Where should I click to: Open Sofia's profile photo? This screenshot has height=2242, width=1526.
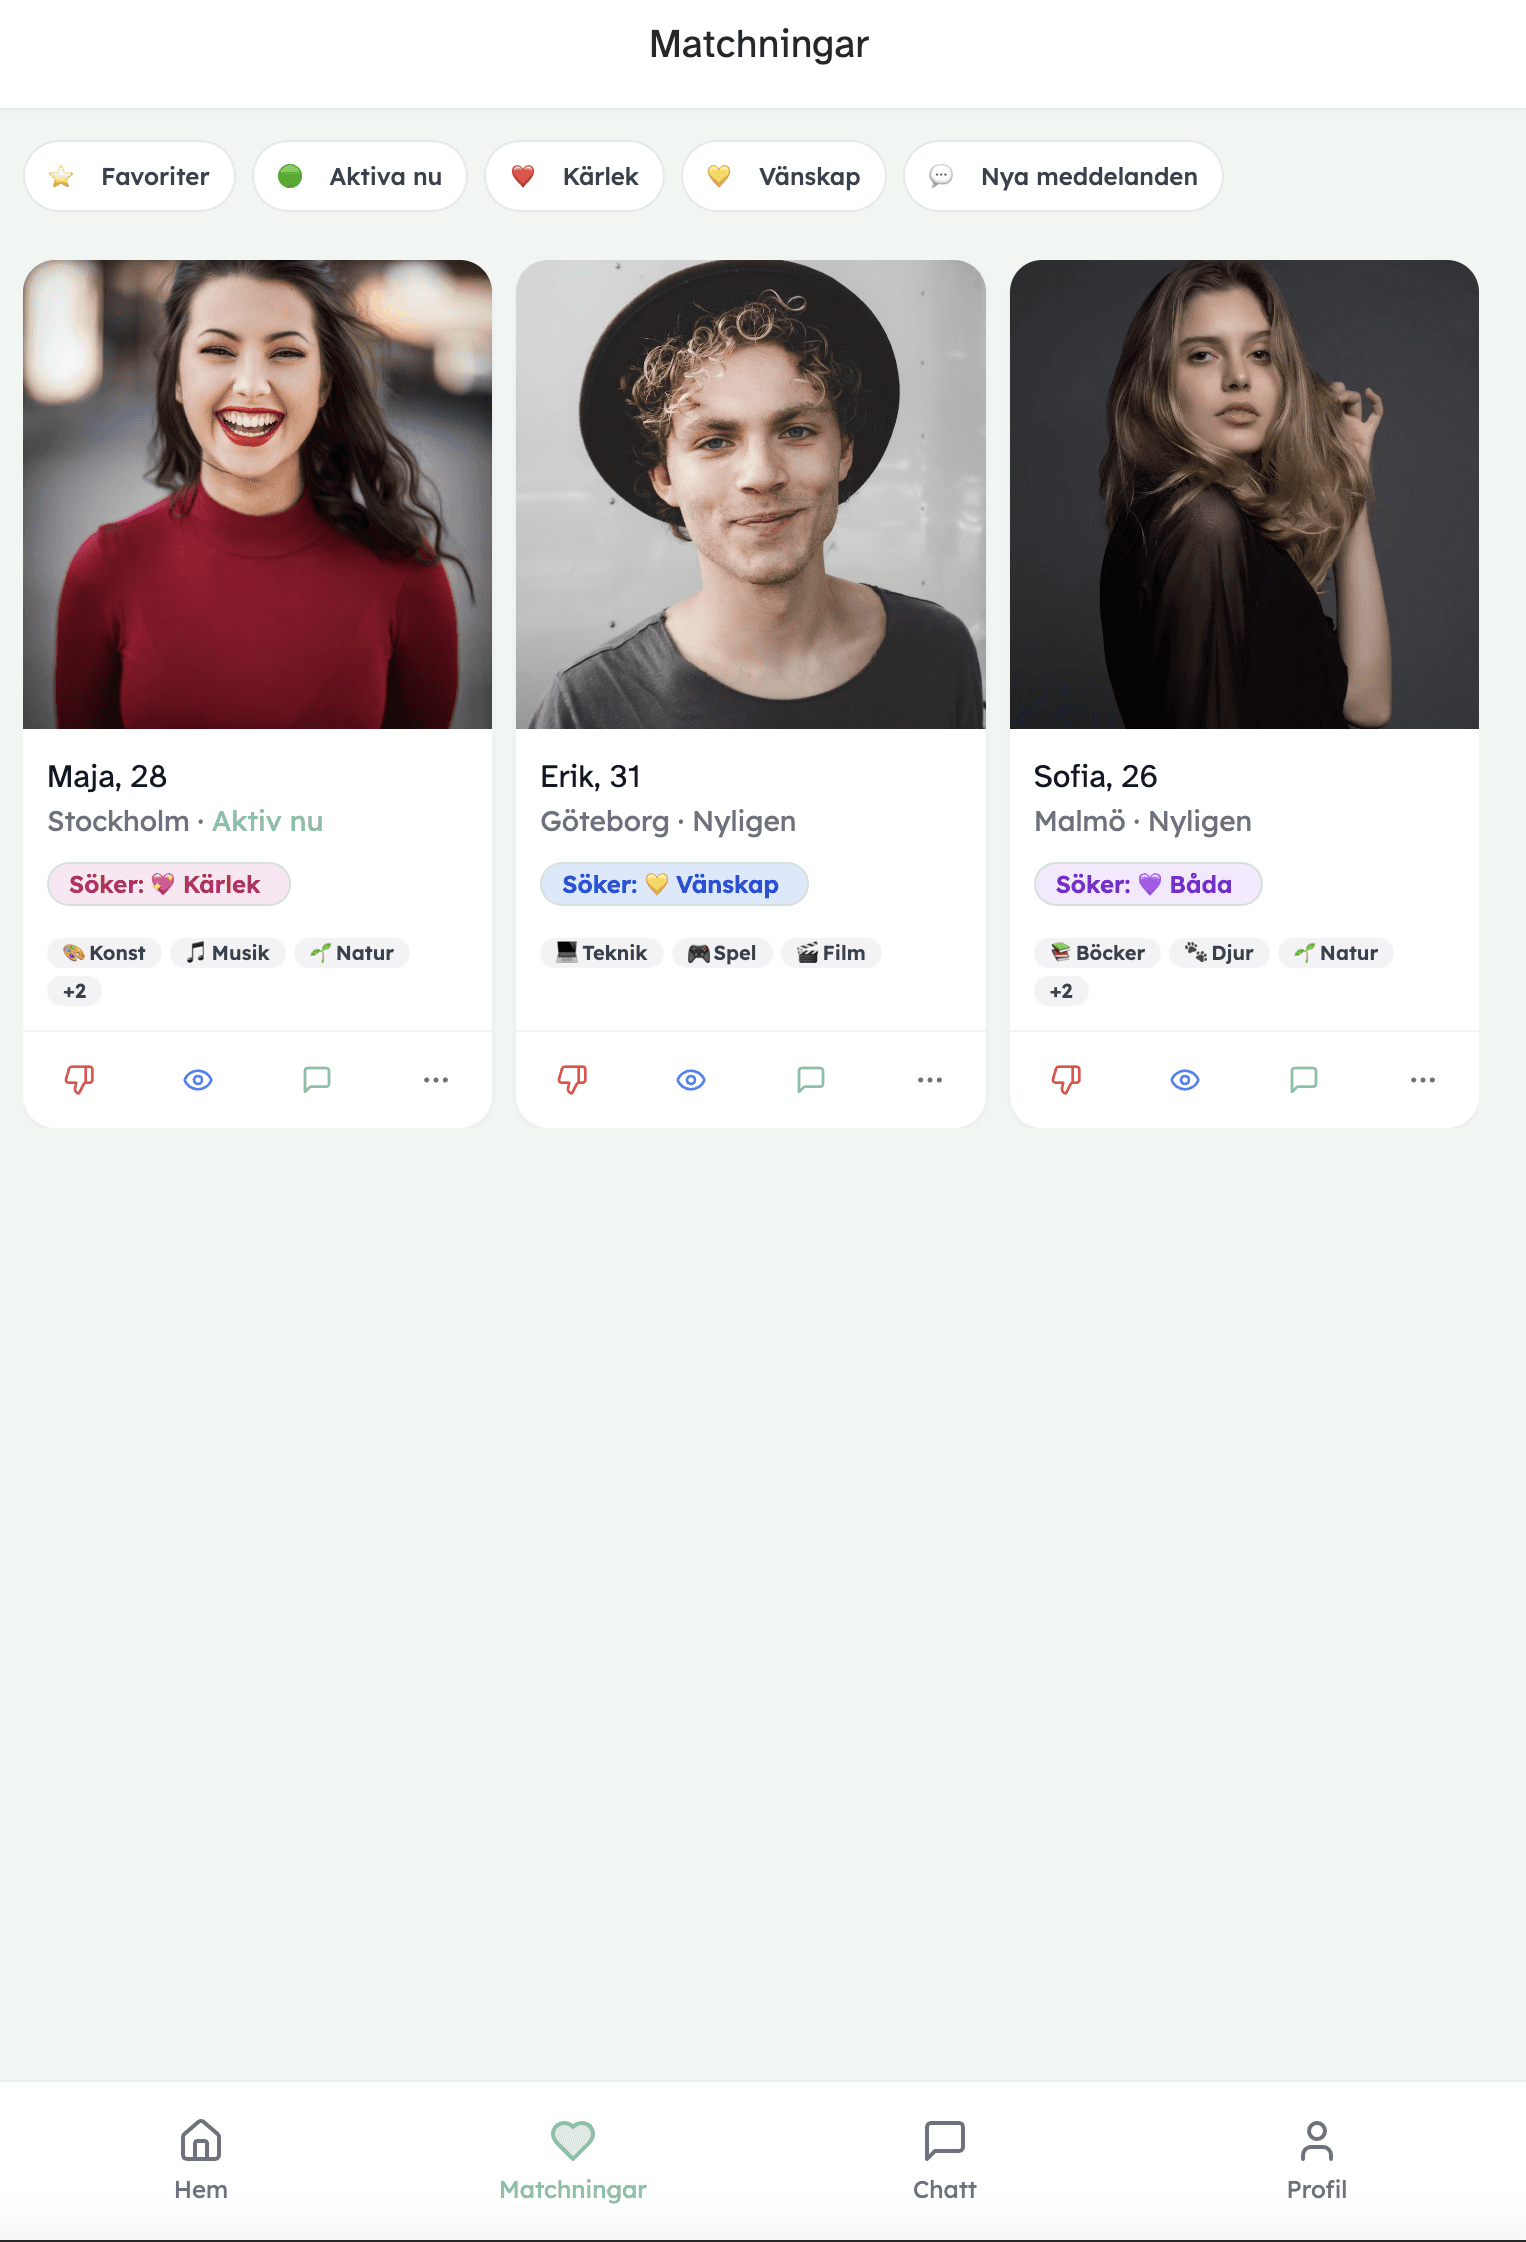point(1244,494)
